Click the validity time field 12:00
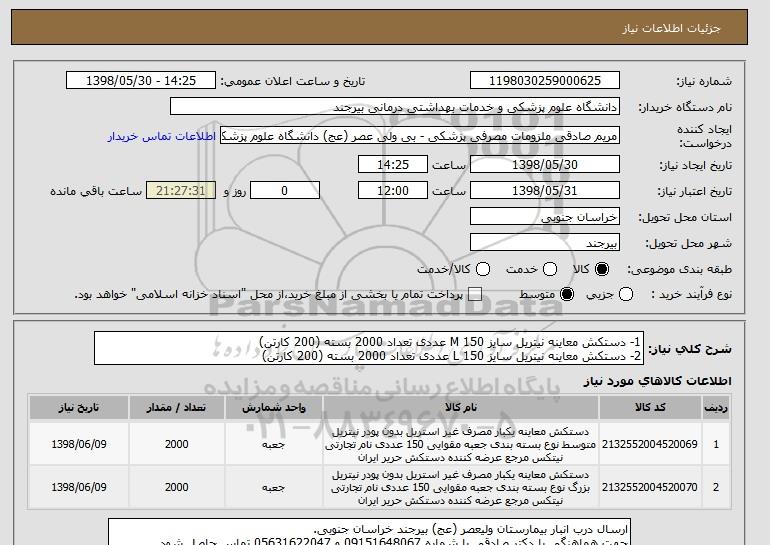The height and width of the screenshot is (545, 770). (393, 191)
